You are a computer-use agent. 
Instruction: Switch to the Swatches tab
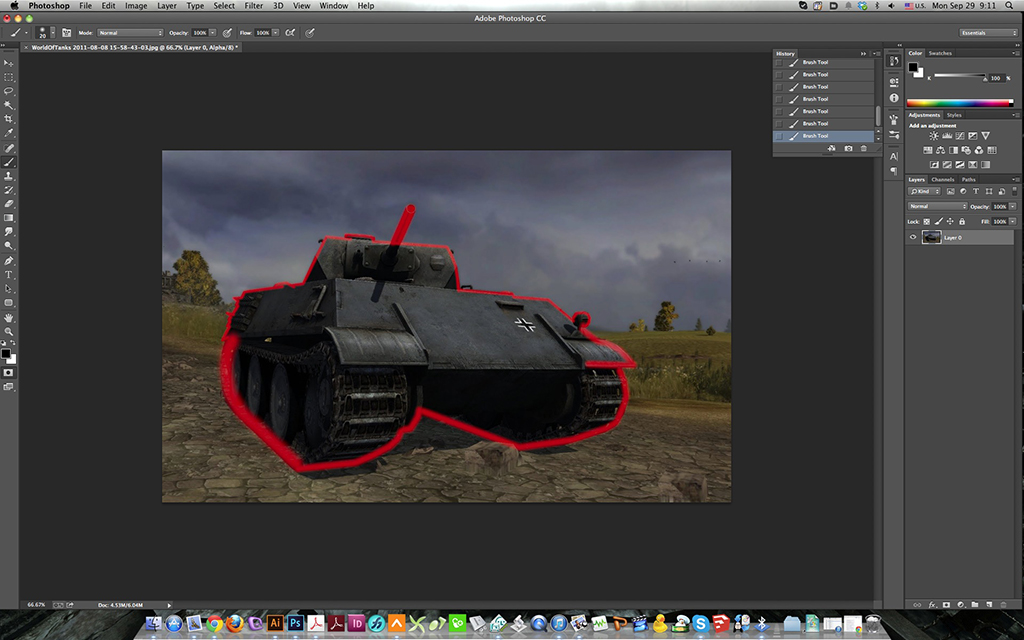(940, 53)
